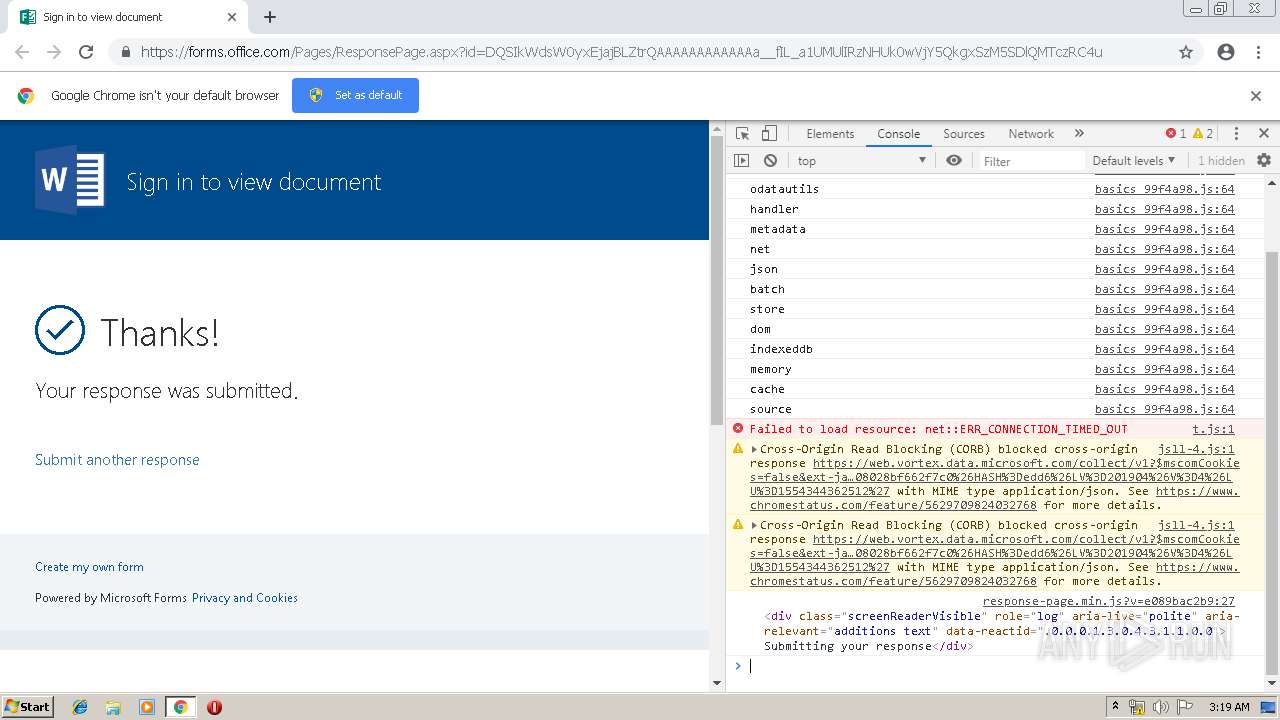Open the first jsll-4.js:1 source link

click(x=1196, y=449)
